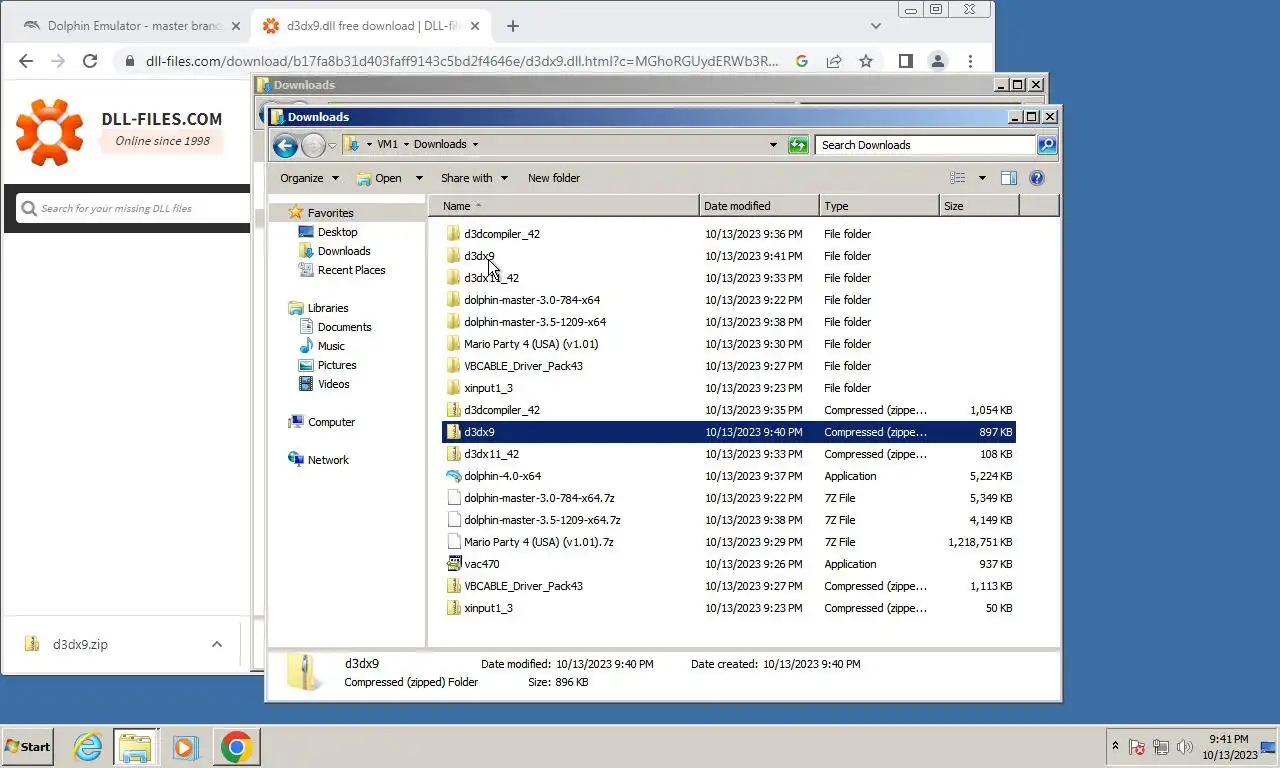Viewport: 1280px width, 768px height.
Task: Click the Google icon in the address bar
Action: point(802,61)
